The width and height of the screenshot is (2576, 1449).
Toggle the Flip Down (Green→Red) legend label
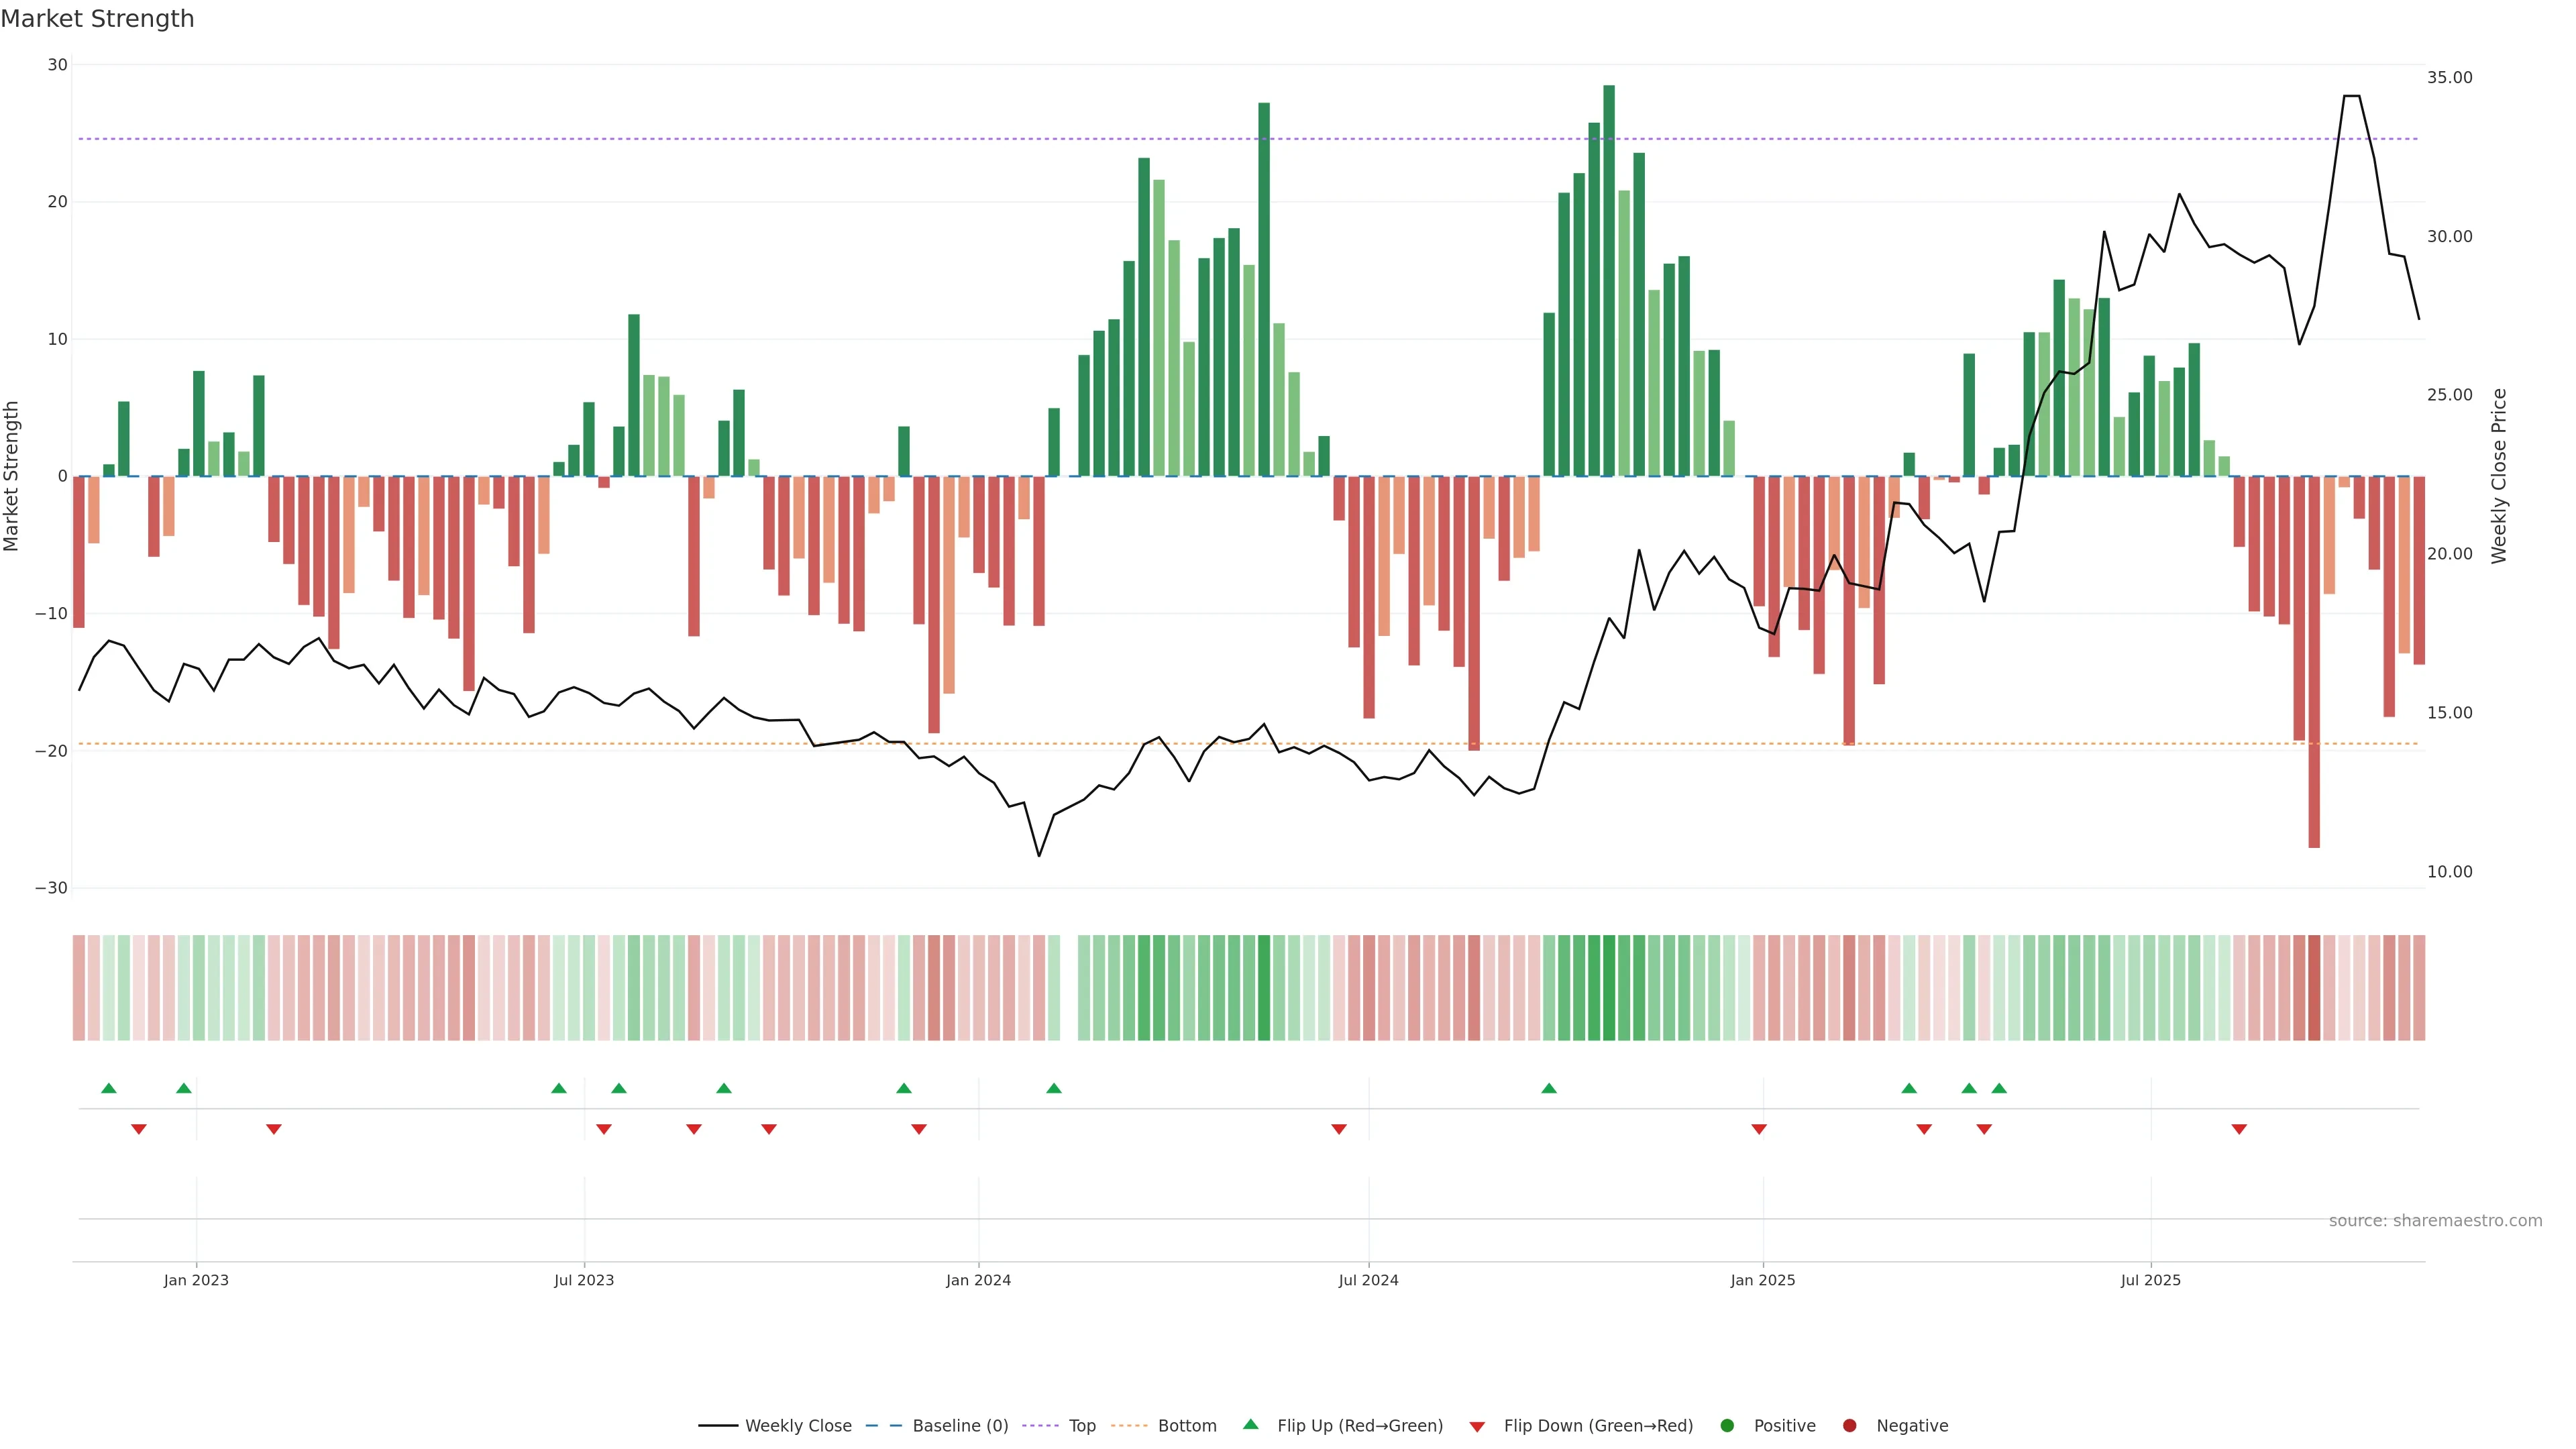tap(1598, 1426)
